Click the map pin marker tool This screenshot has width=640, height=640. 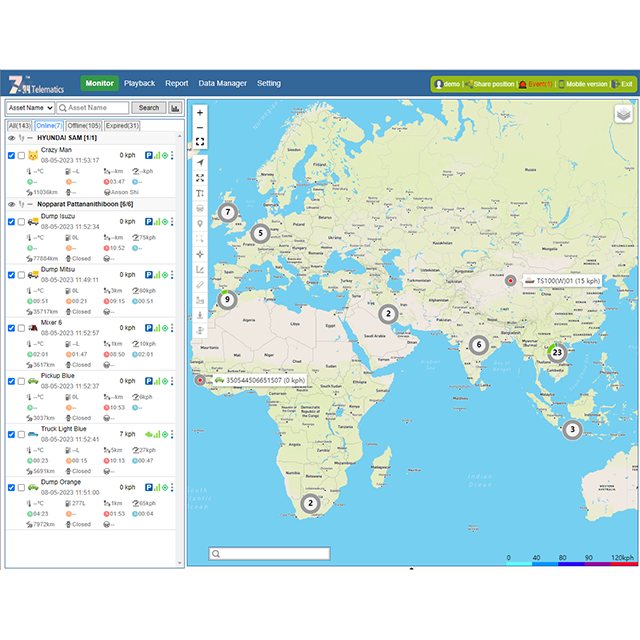point(200,224)
